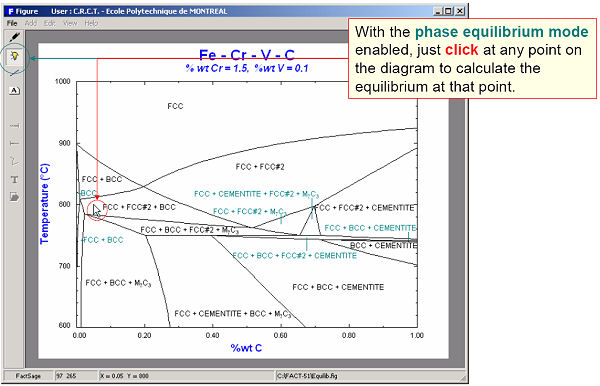Select the blue line drawing tool
Viewport: 600px width, 386px height.
point(14,73)
